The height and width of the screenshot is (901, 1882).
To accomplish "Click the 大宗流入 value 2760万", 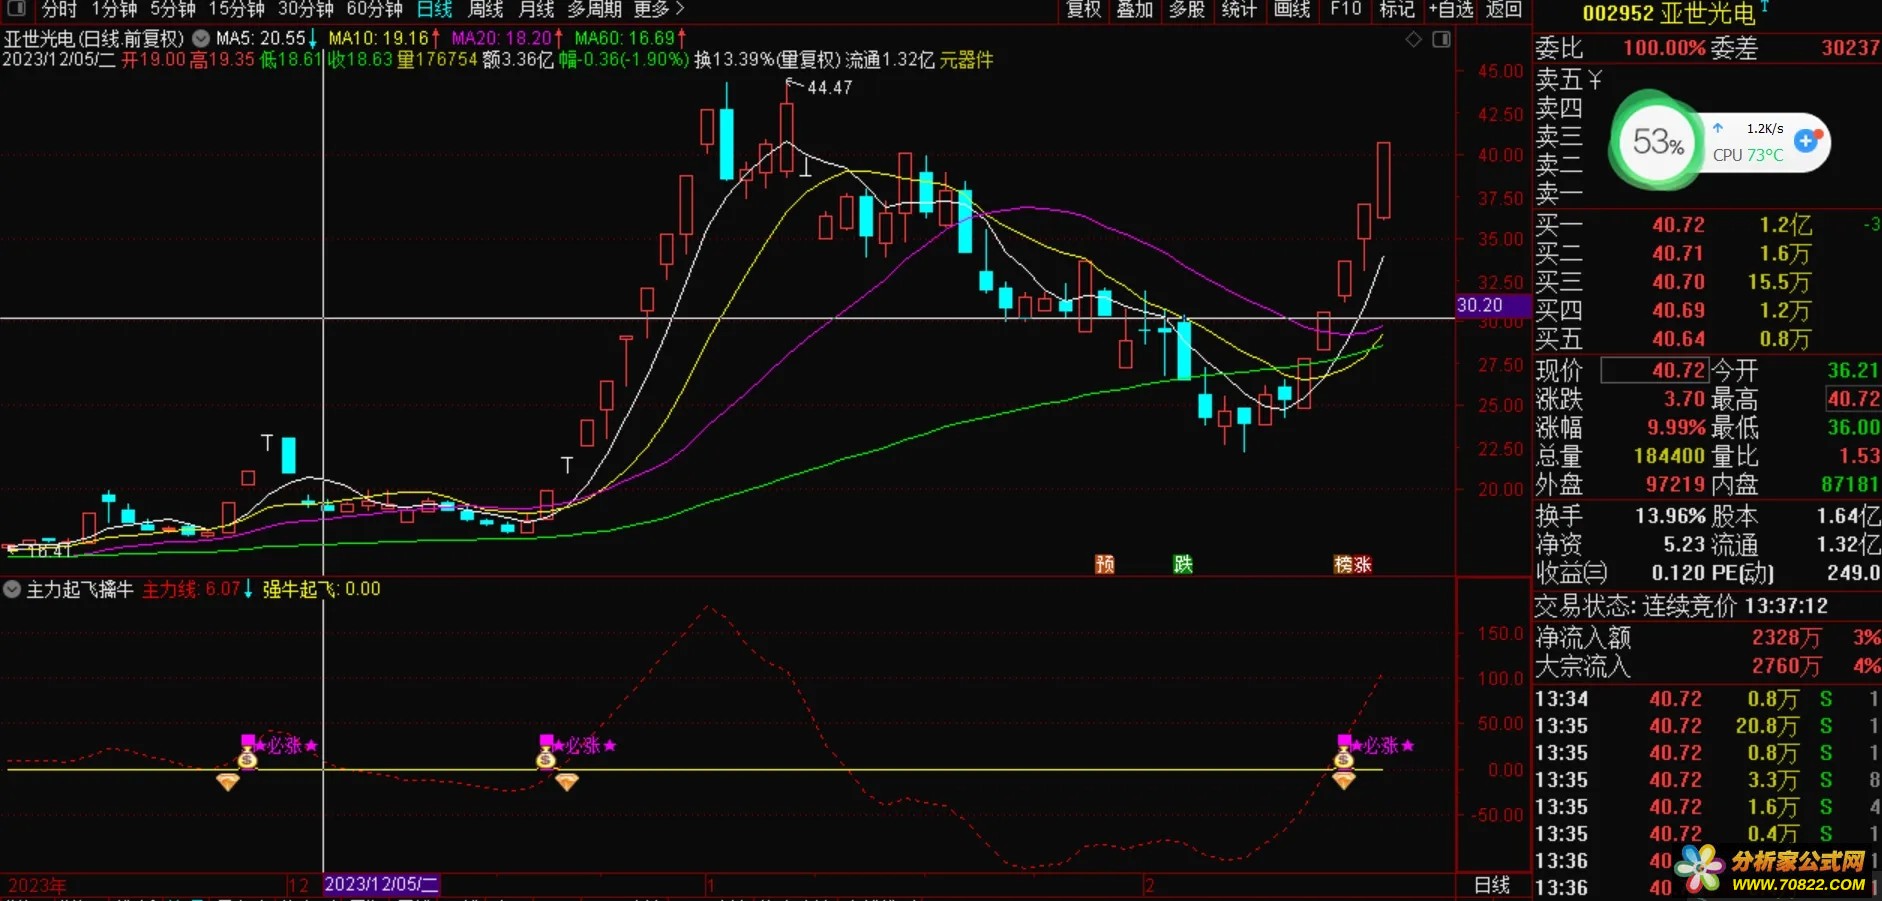I will [1785, 666].
